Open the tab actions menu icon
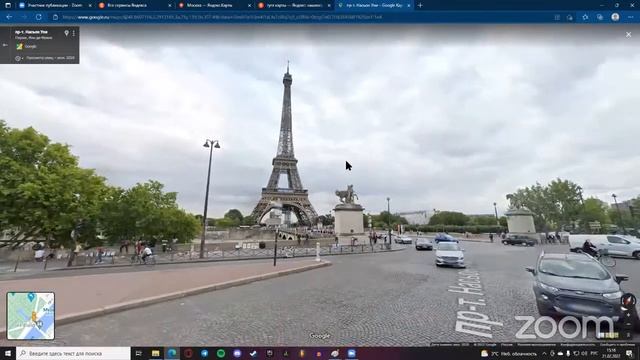Viewport: 640px width, 360px height. 8,5
